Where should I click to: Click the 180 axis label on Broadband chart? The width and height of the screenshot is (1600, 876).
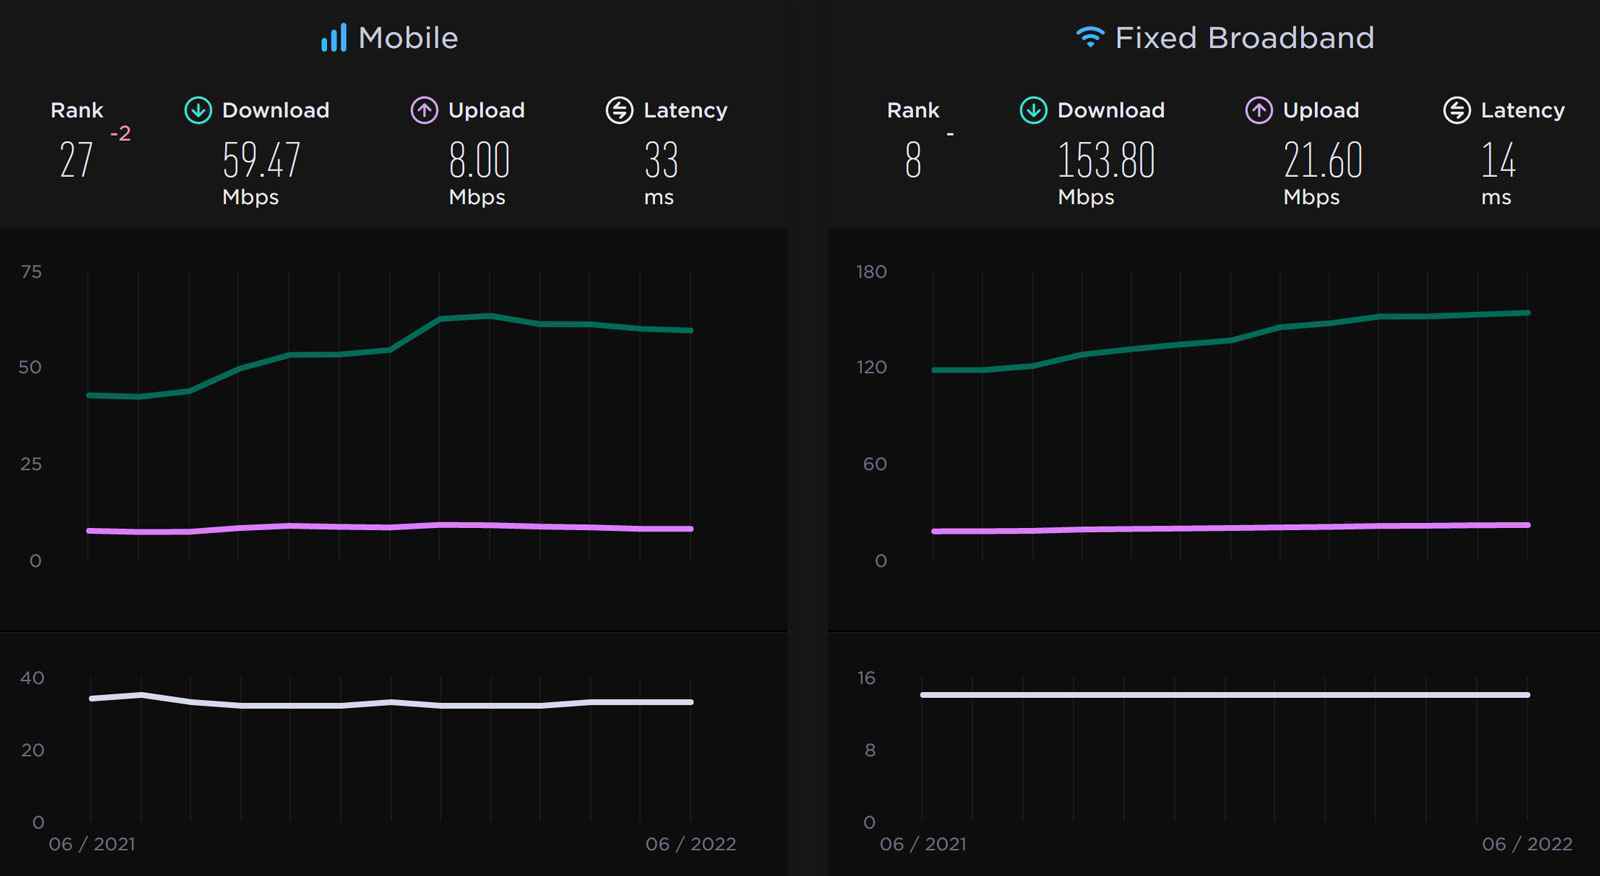pyautogui.click(x=871, y=272)
